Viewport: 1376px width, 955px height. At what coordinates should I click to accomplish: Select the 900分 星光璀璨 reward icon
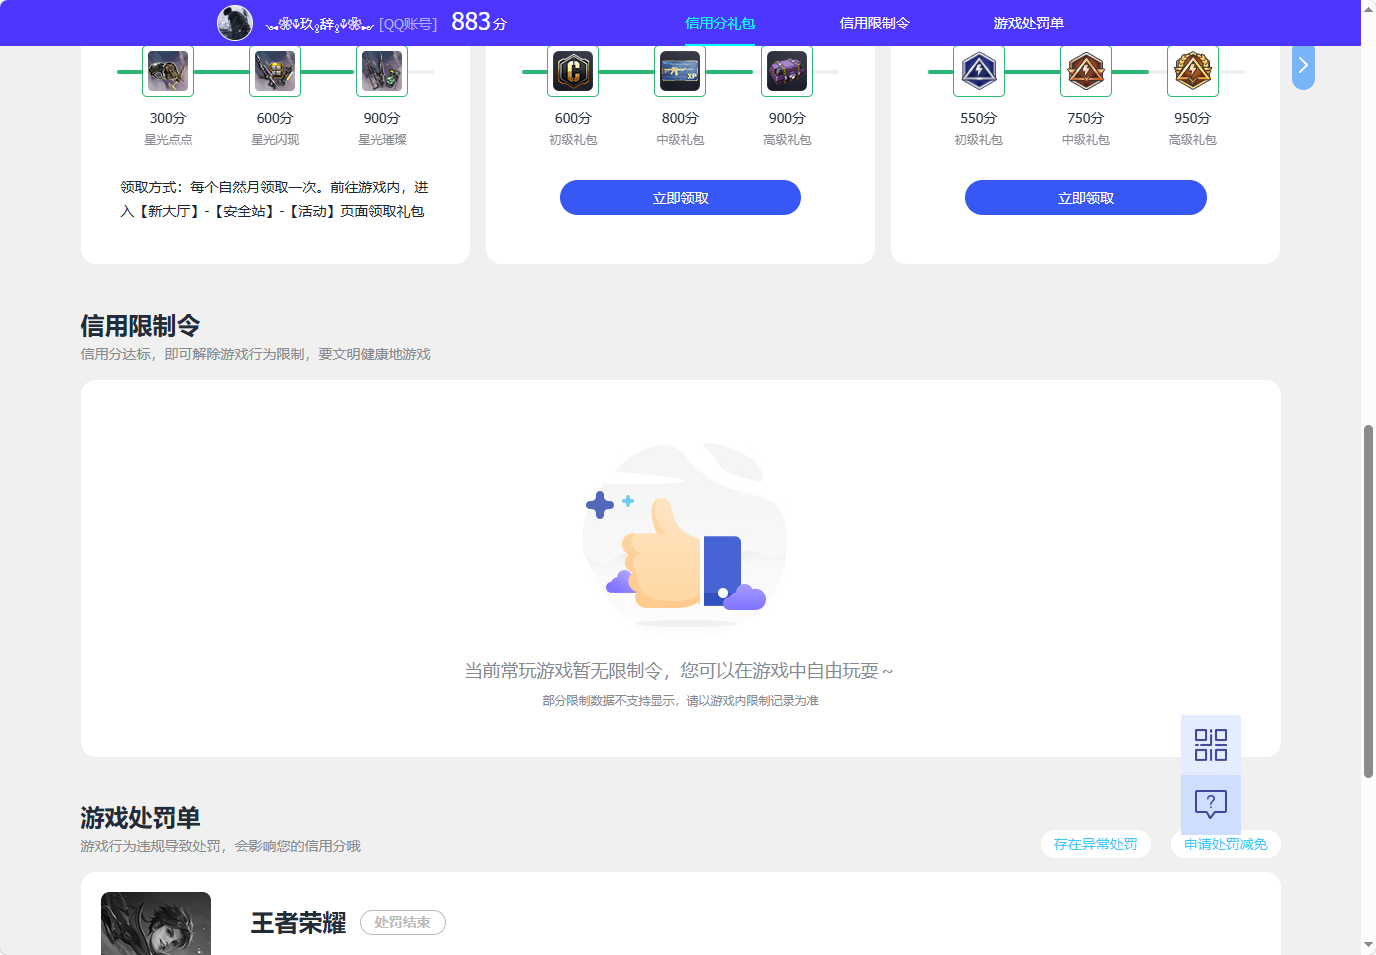tap(382, 71)
